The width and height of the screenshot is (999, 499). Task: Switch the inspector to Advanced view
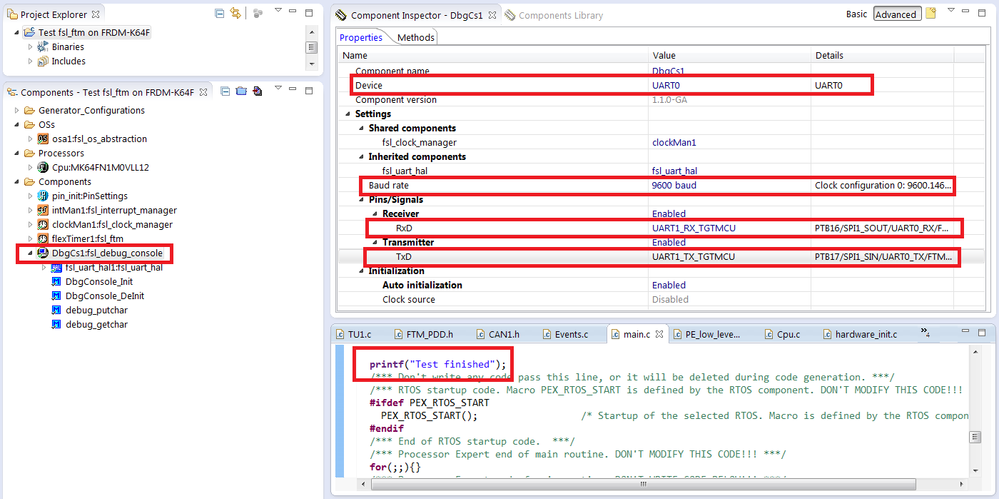pos(896,14)
